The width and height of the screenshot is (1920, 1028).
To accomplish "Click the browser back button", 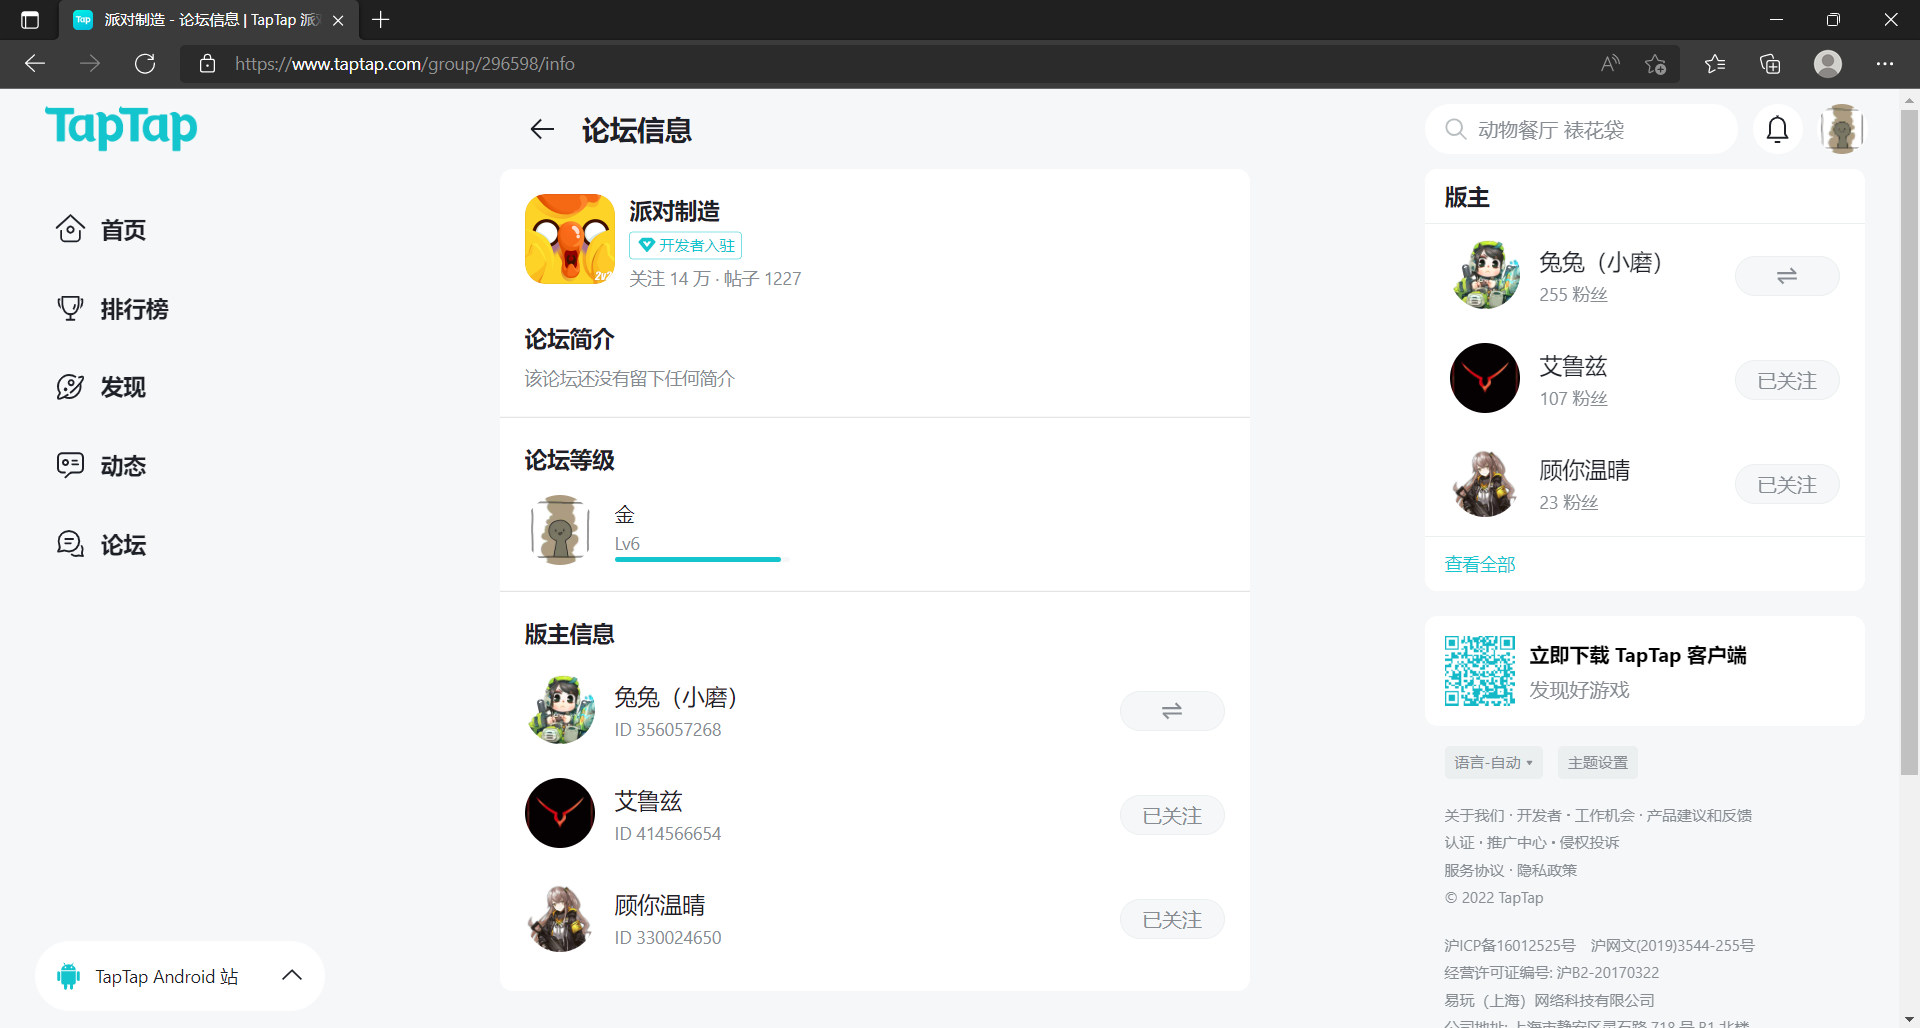I will pyautogui.click(x=35, y=64).
